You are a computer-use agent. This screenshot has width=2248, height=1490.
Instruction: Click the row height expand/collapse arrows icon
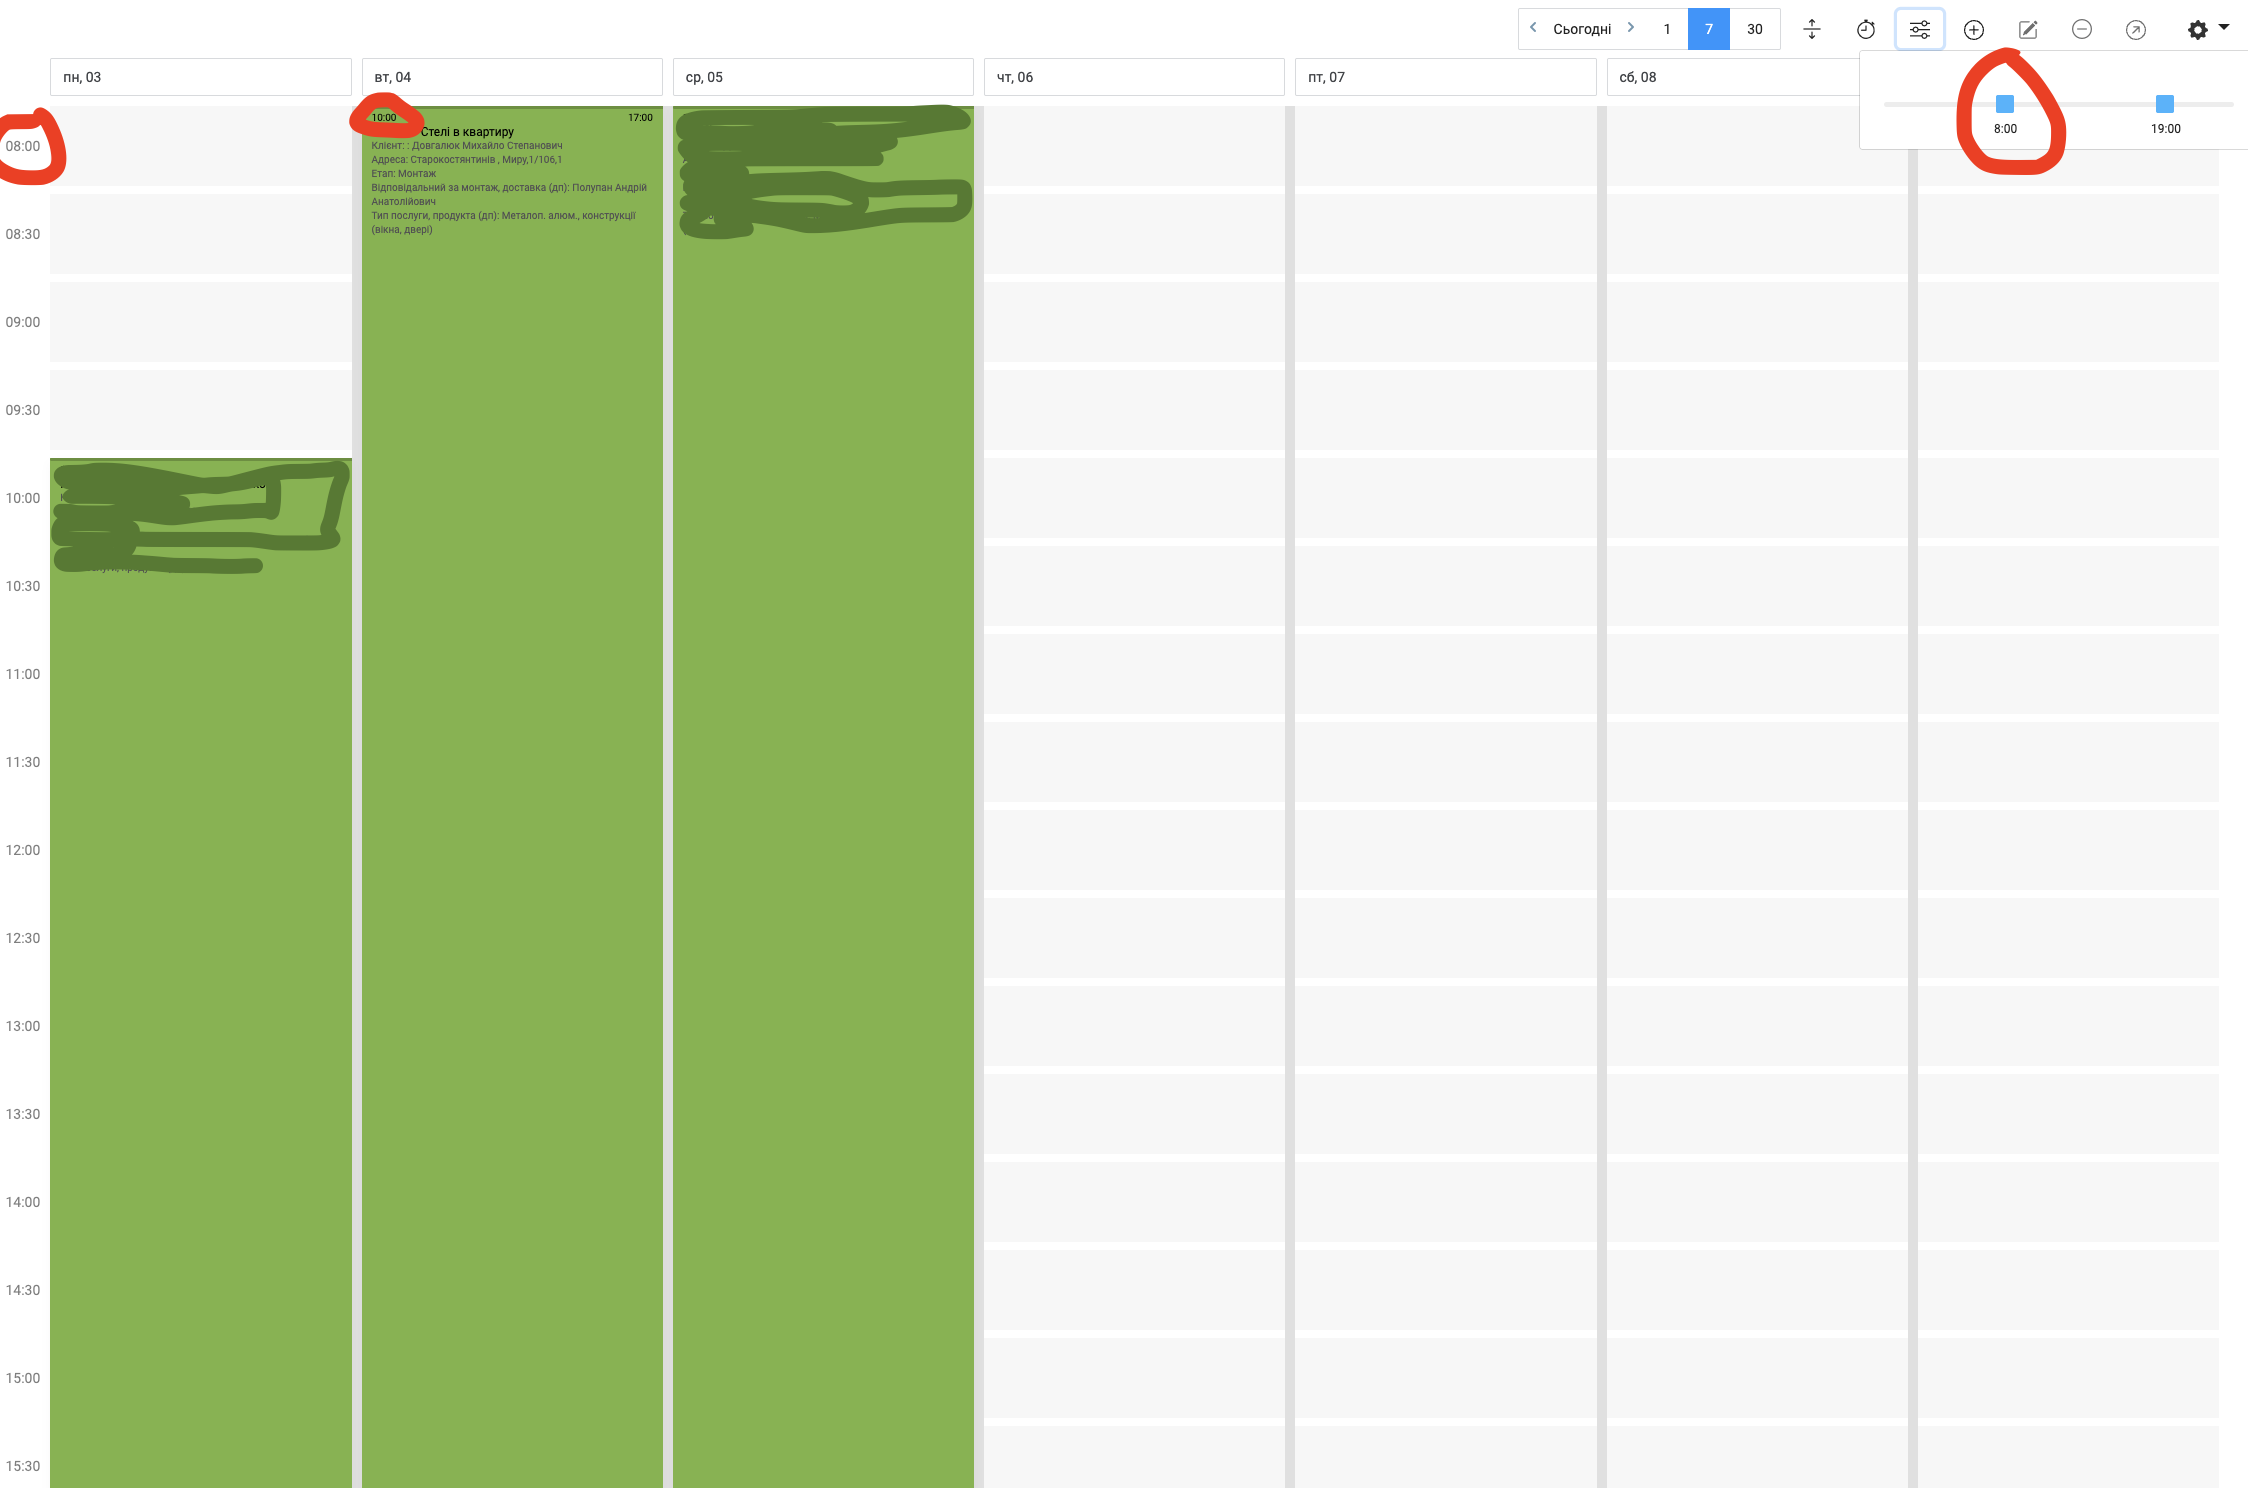(x=1811, y=29)
